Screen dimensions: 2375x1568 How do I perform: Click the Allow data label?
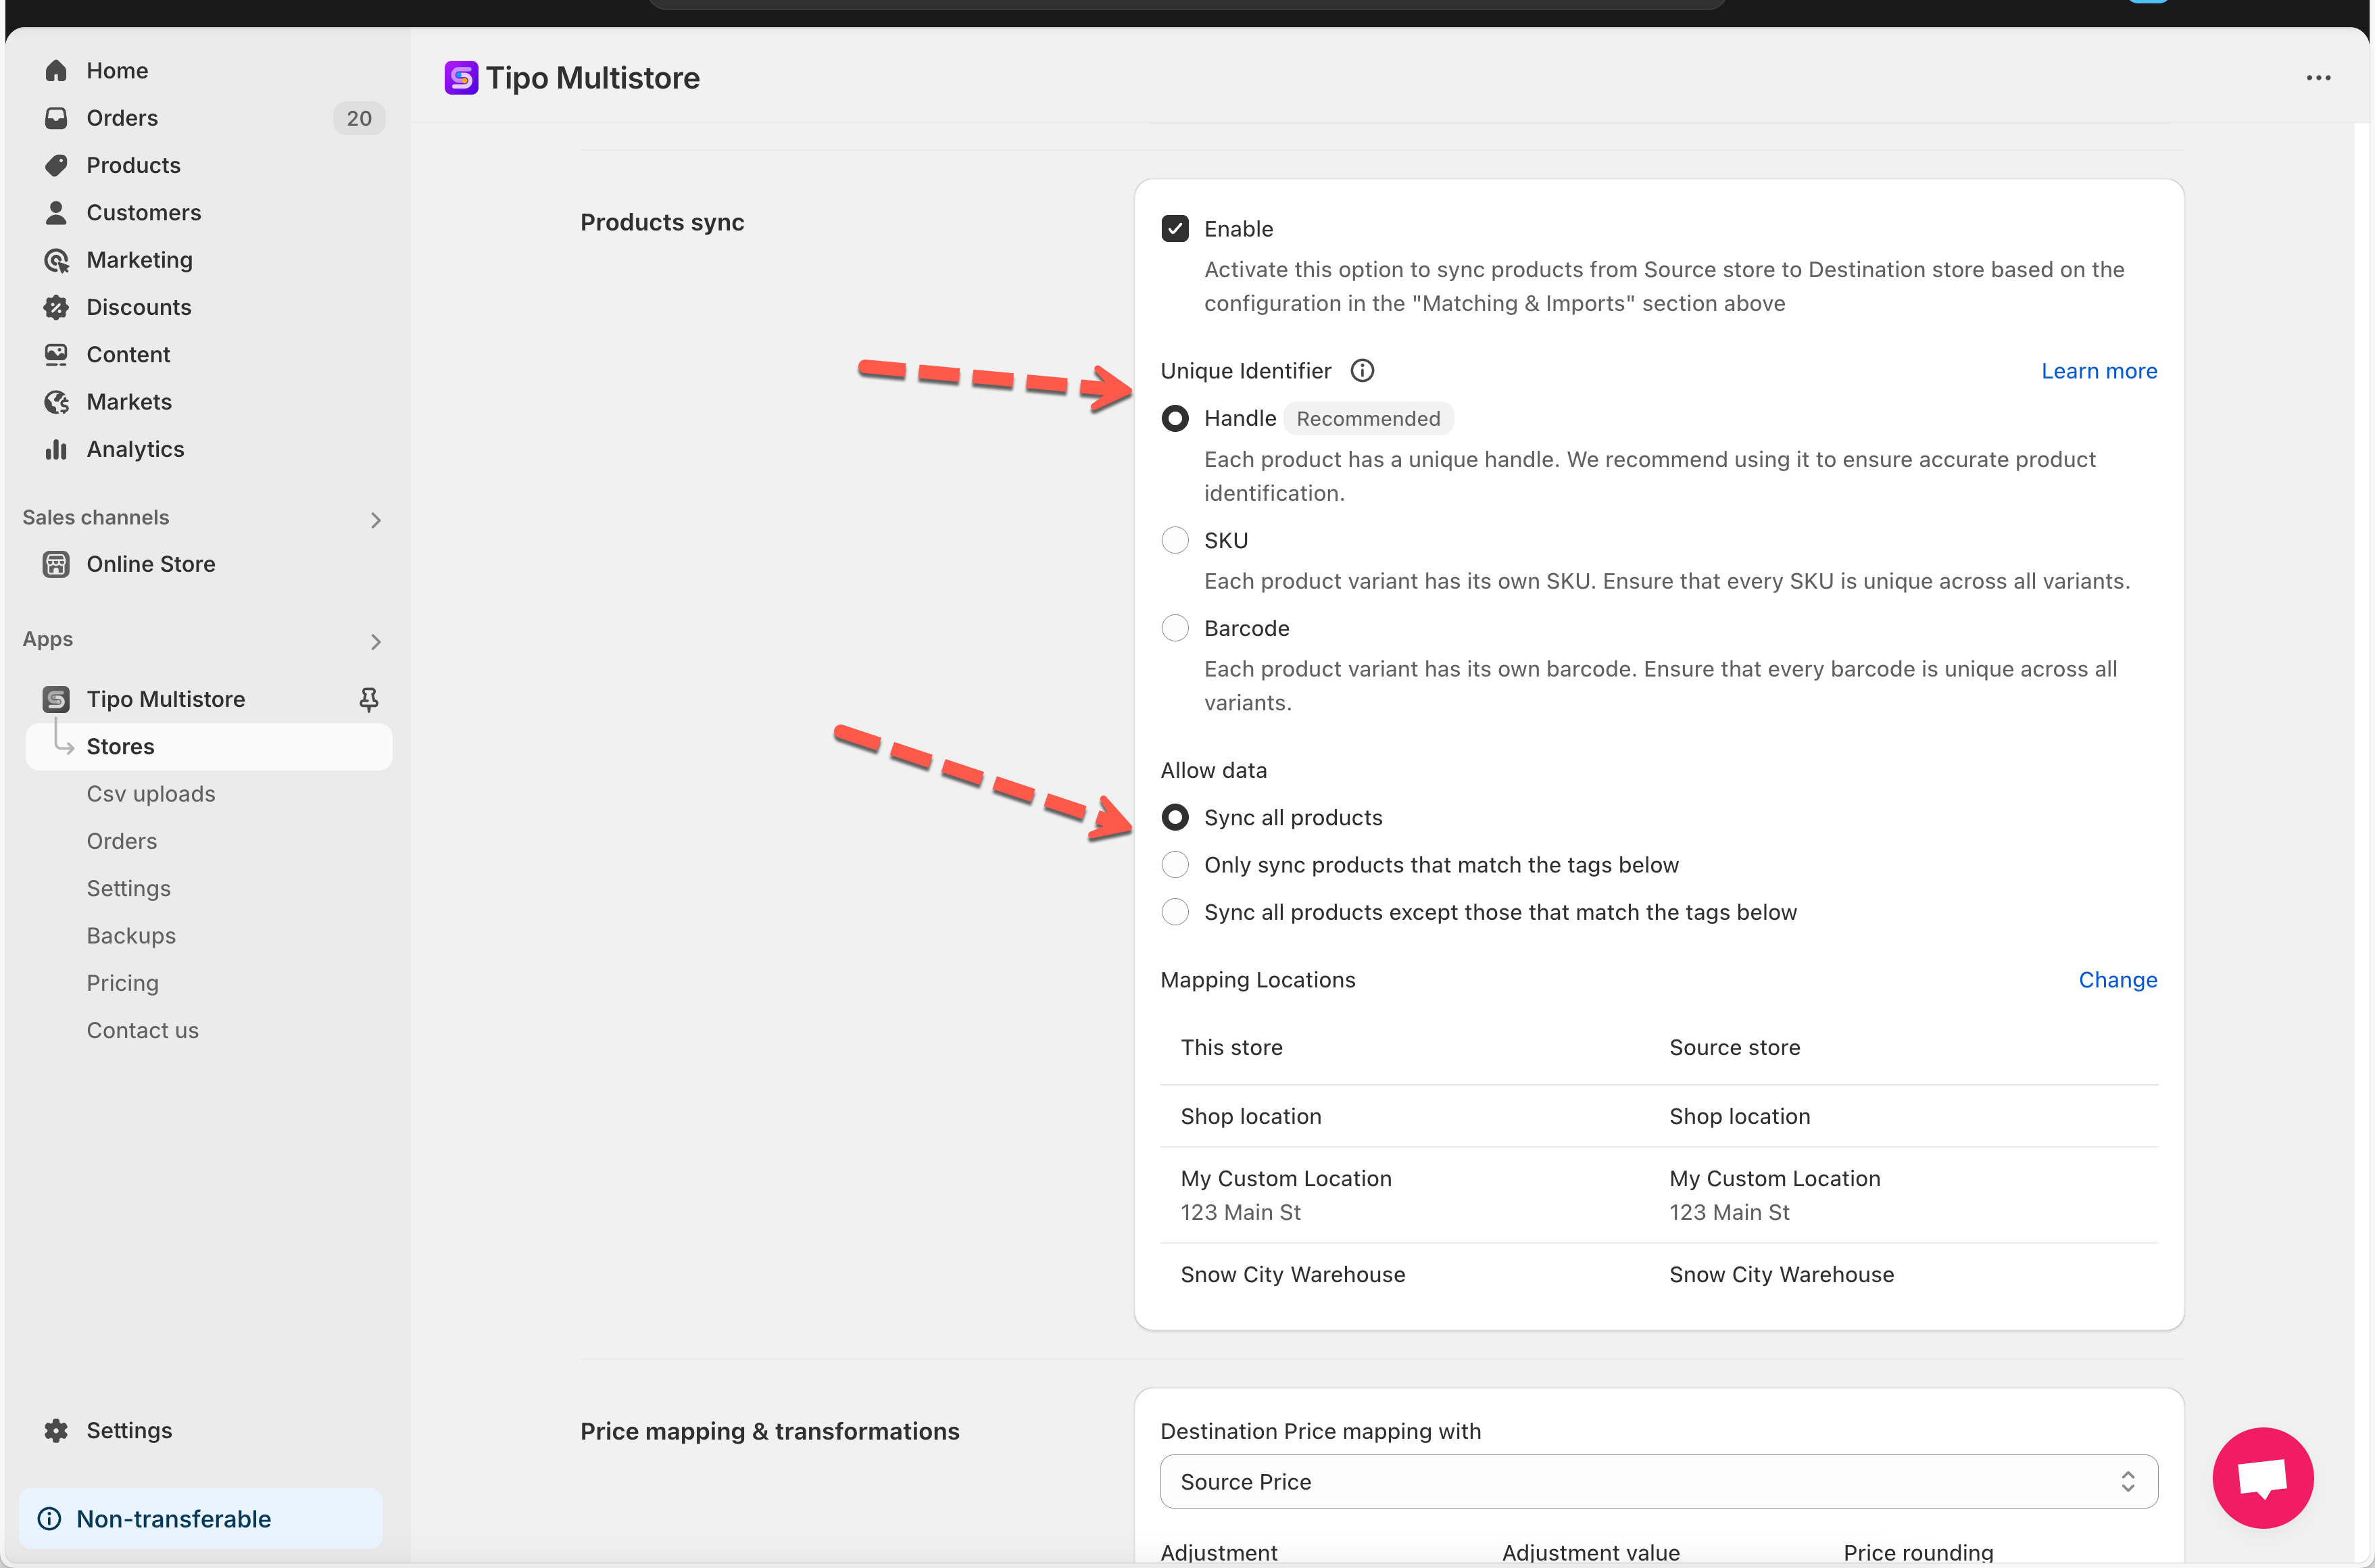tap(1213, 770)
